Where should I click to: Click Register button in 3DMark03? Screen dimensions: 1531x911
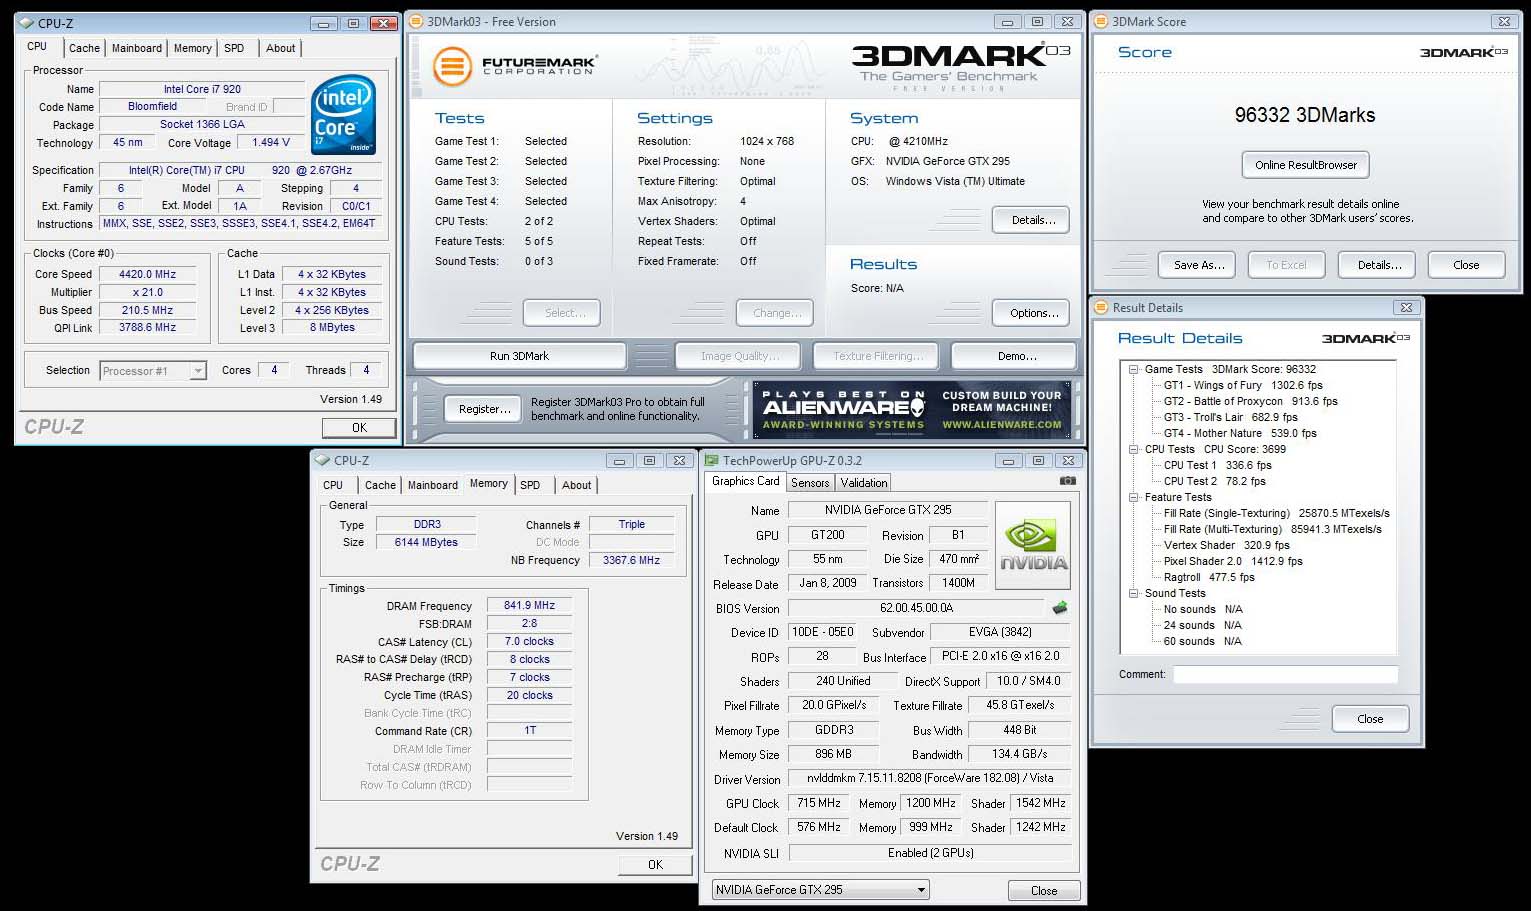(x=484, y=409)
